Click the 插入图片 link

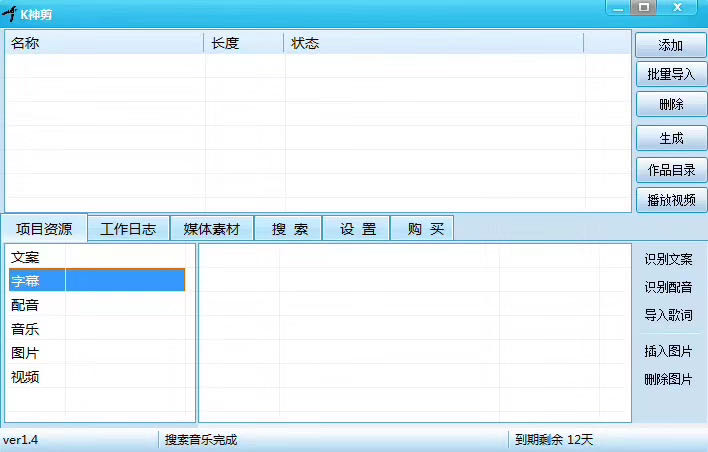click(668, 351)
